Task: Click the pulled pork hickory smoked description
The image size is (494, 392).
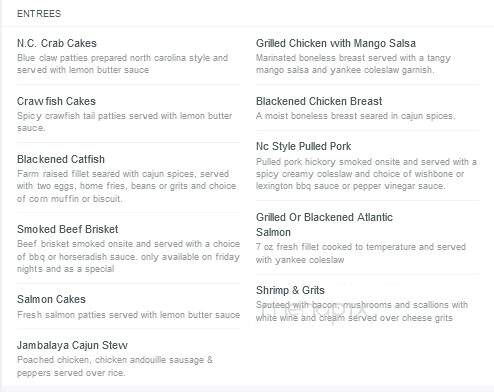Action: tap(366, 174)
